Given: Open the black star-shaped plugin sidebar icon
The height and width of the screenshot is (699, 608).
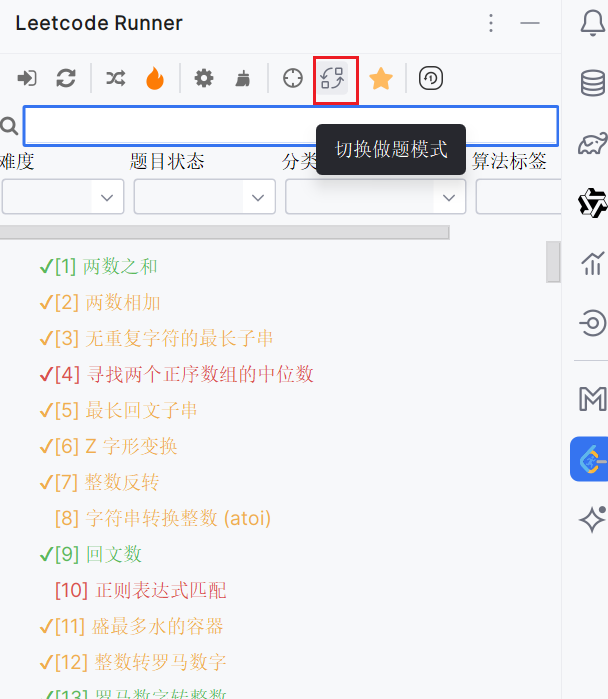Looking at the screenshot, I should point(593,203).
